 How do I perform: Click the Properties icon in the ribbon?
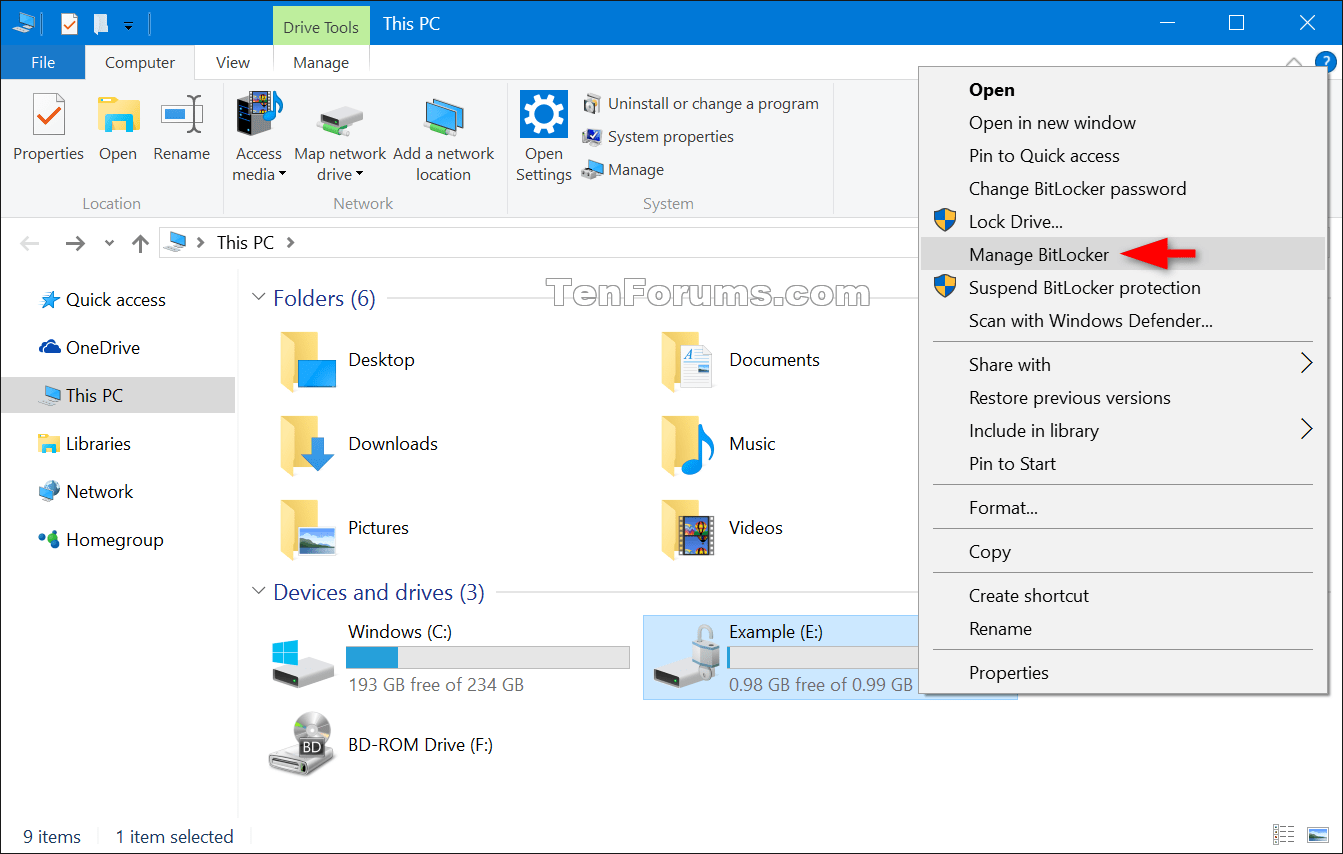click(x=47, y=115)
